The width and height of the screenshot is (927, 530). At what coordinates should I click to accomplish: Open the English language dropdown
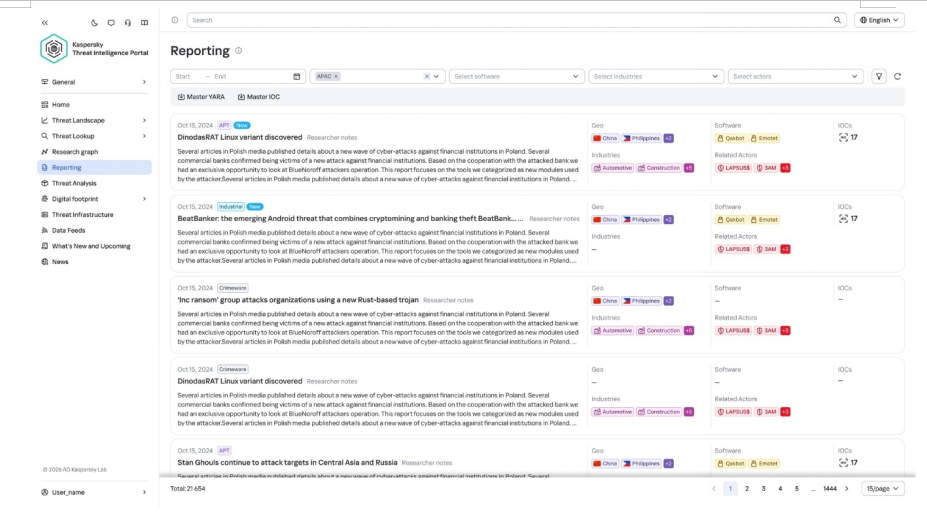point(879,20)
